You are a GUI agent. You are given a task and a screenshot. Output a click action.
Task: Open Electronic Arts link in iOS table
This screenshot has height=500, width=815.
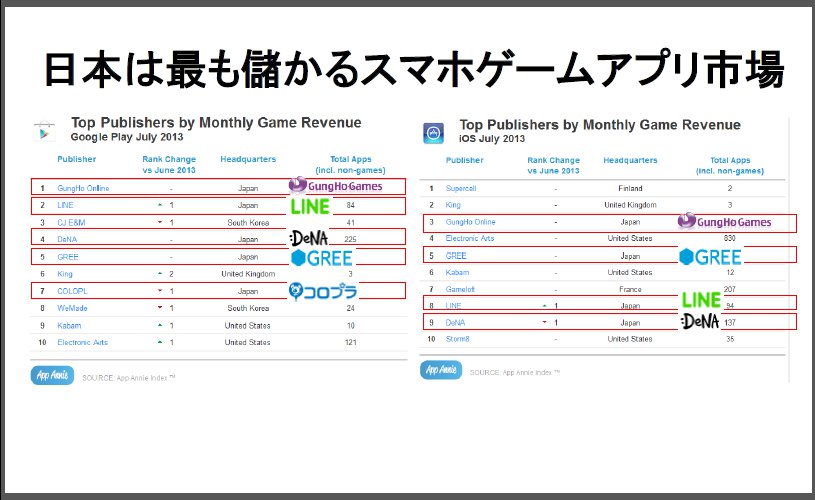point(470,238)
